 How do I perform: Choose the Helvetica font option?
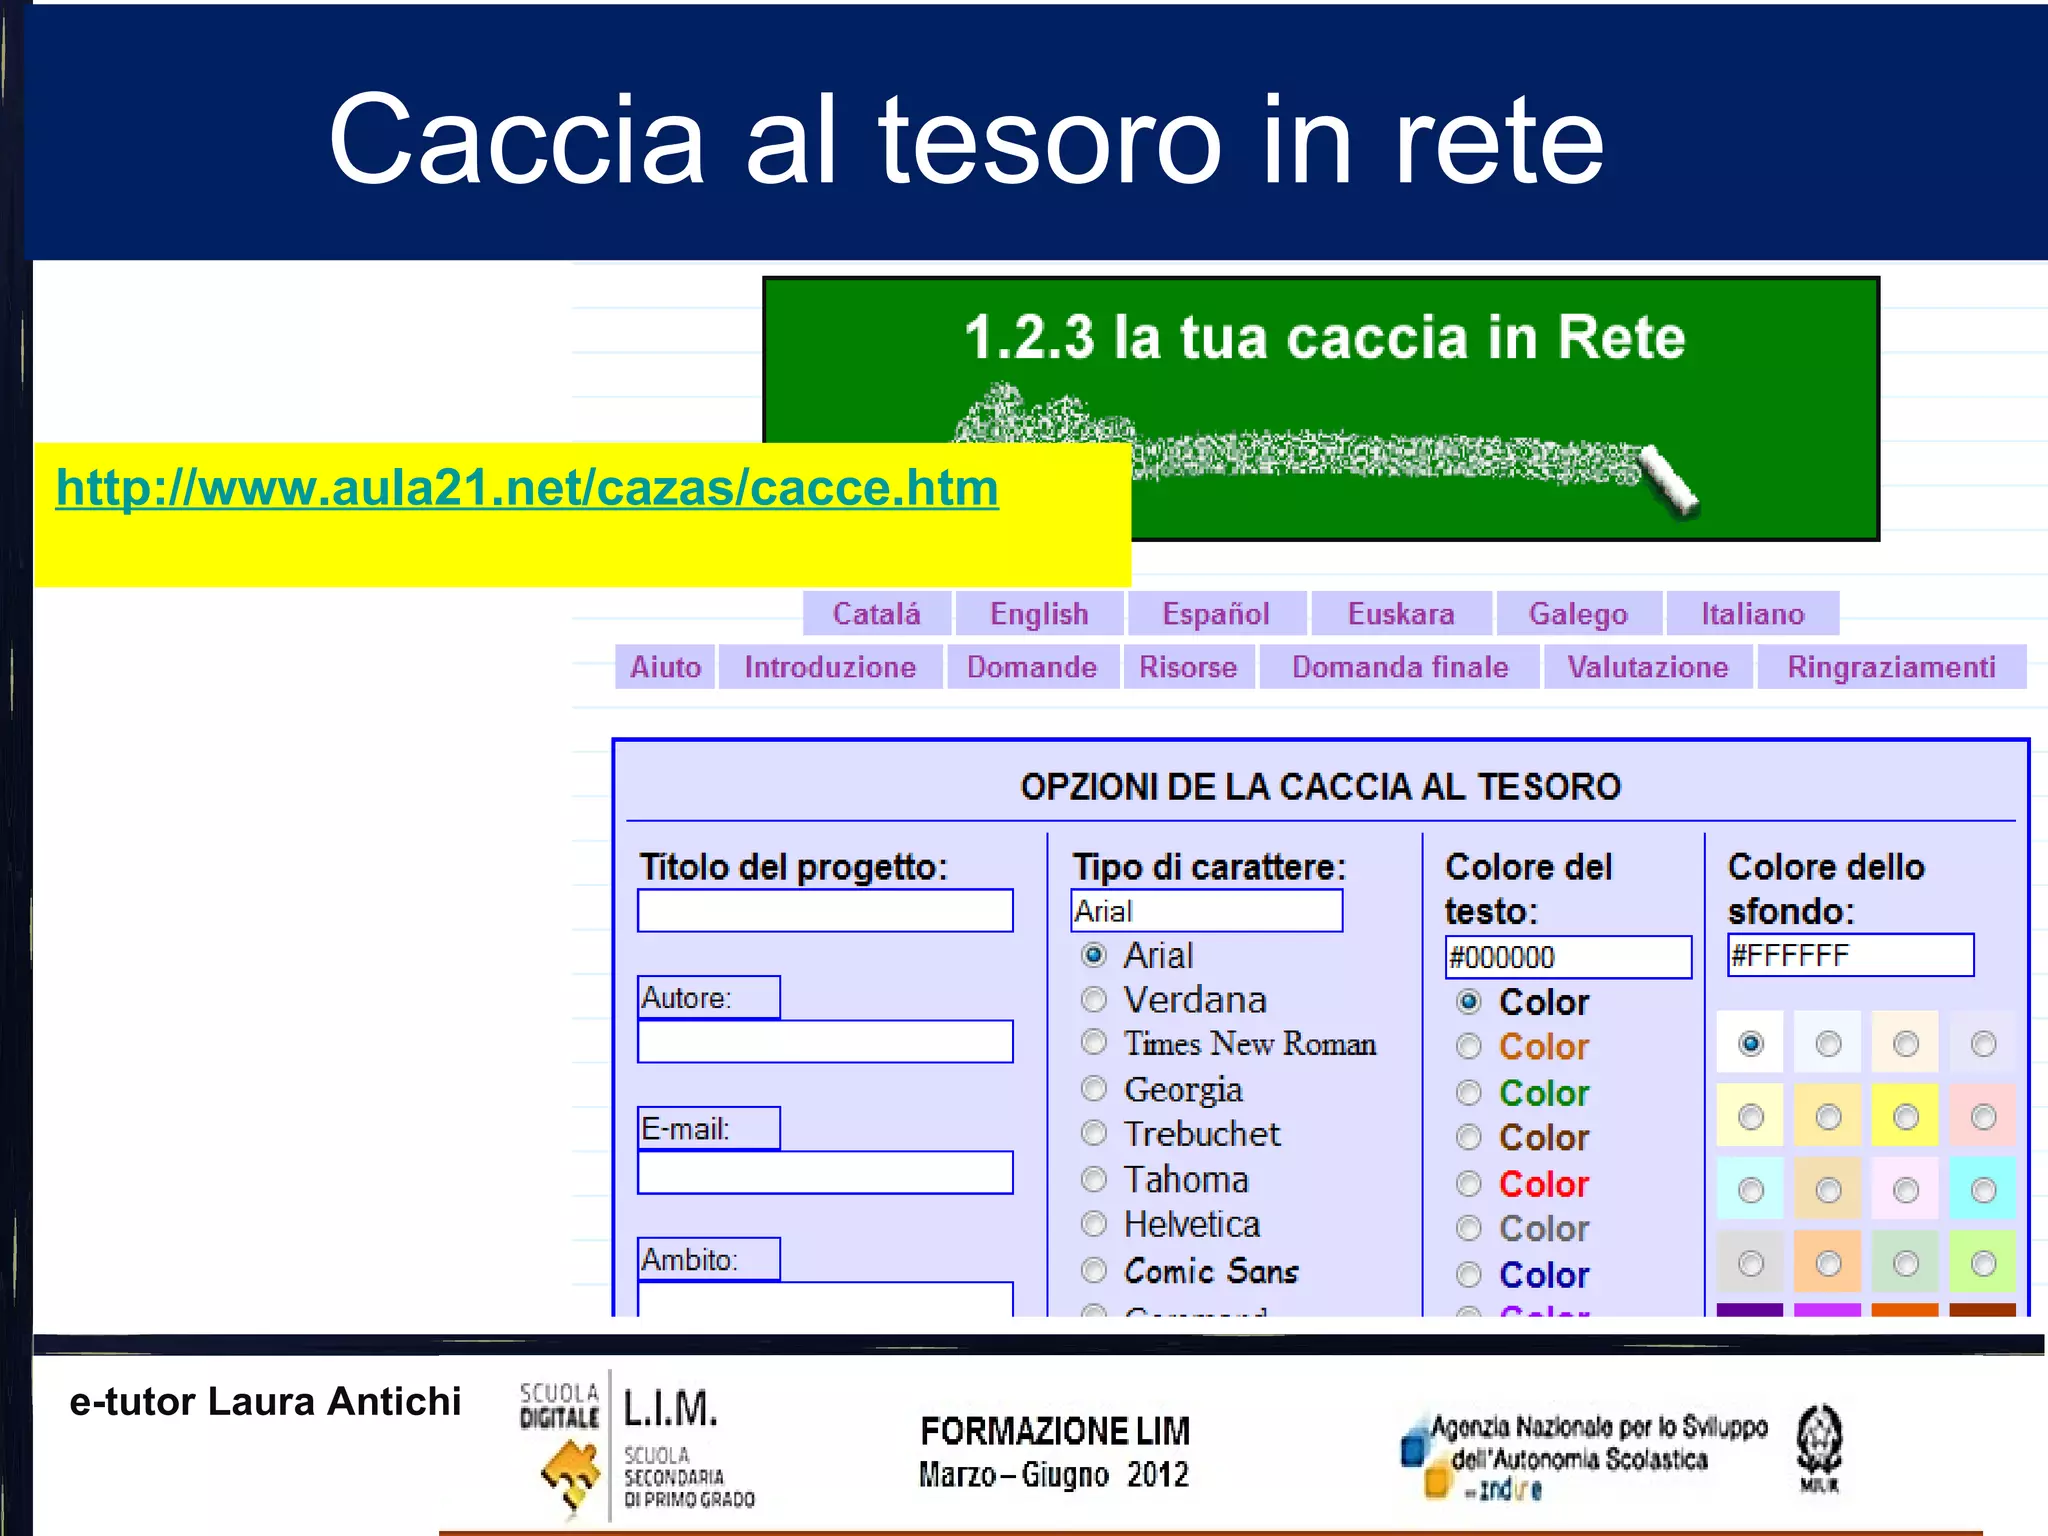1094,1224
